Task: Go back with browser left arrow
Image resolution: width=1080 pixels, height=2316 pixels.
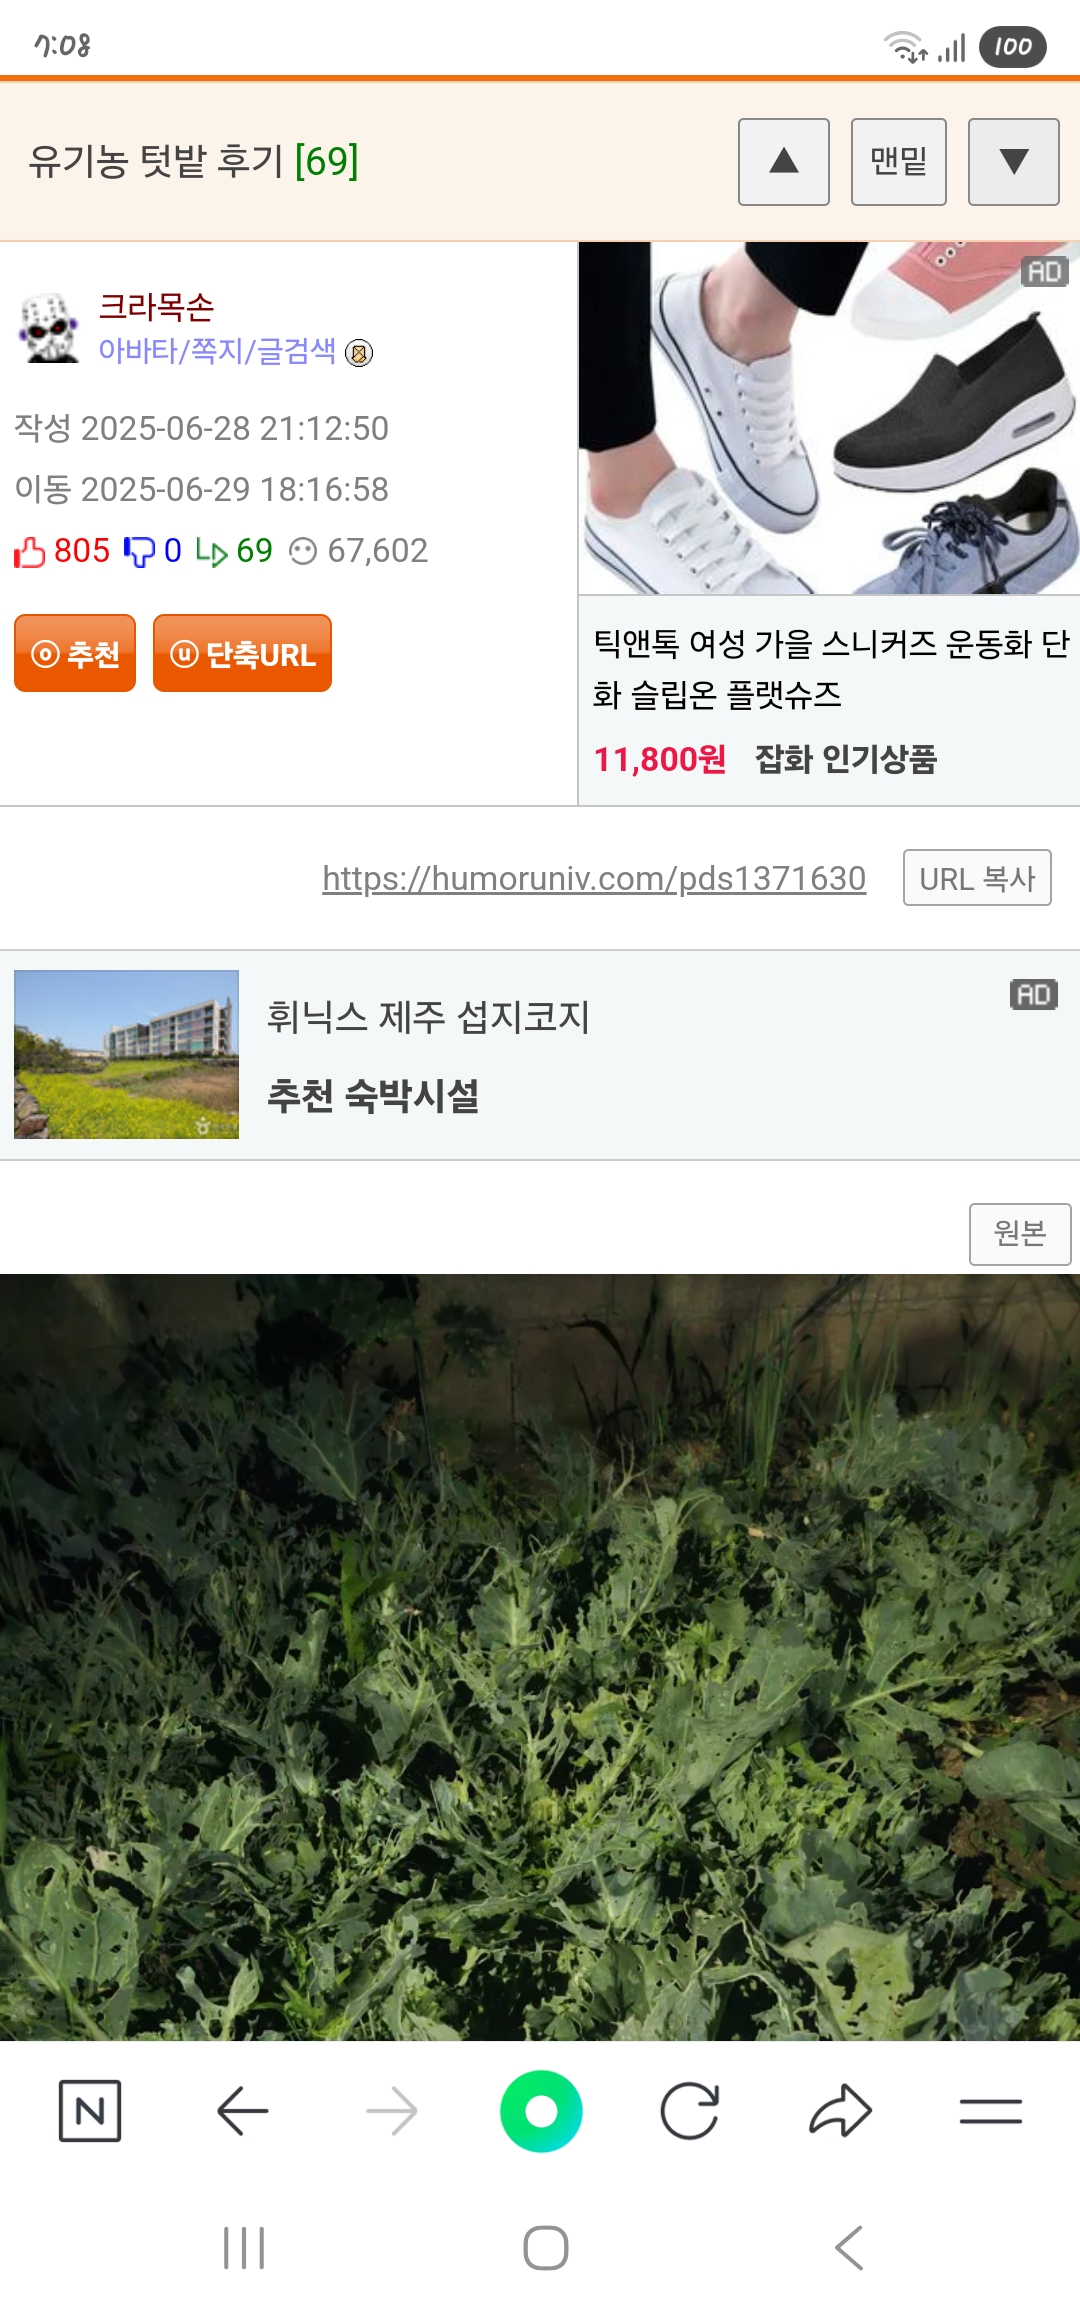Action: coord(242,2111)
